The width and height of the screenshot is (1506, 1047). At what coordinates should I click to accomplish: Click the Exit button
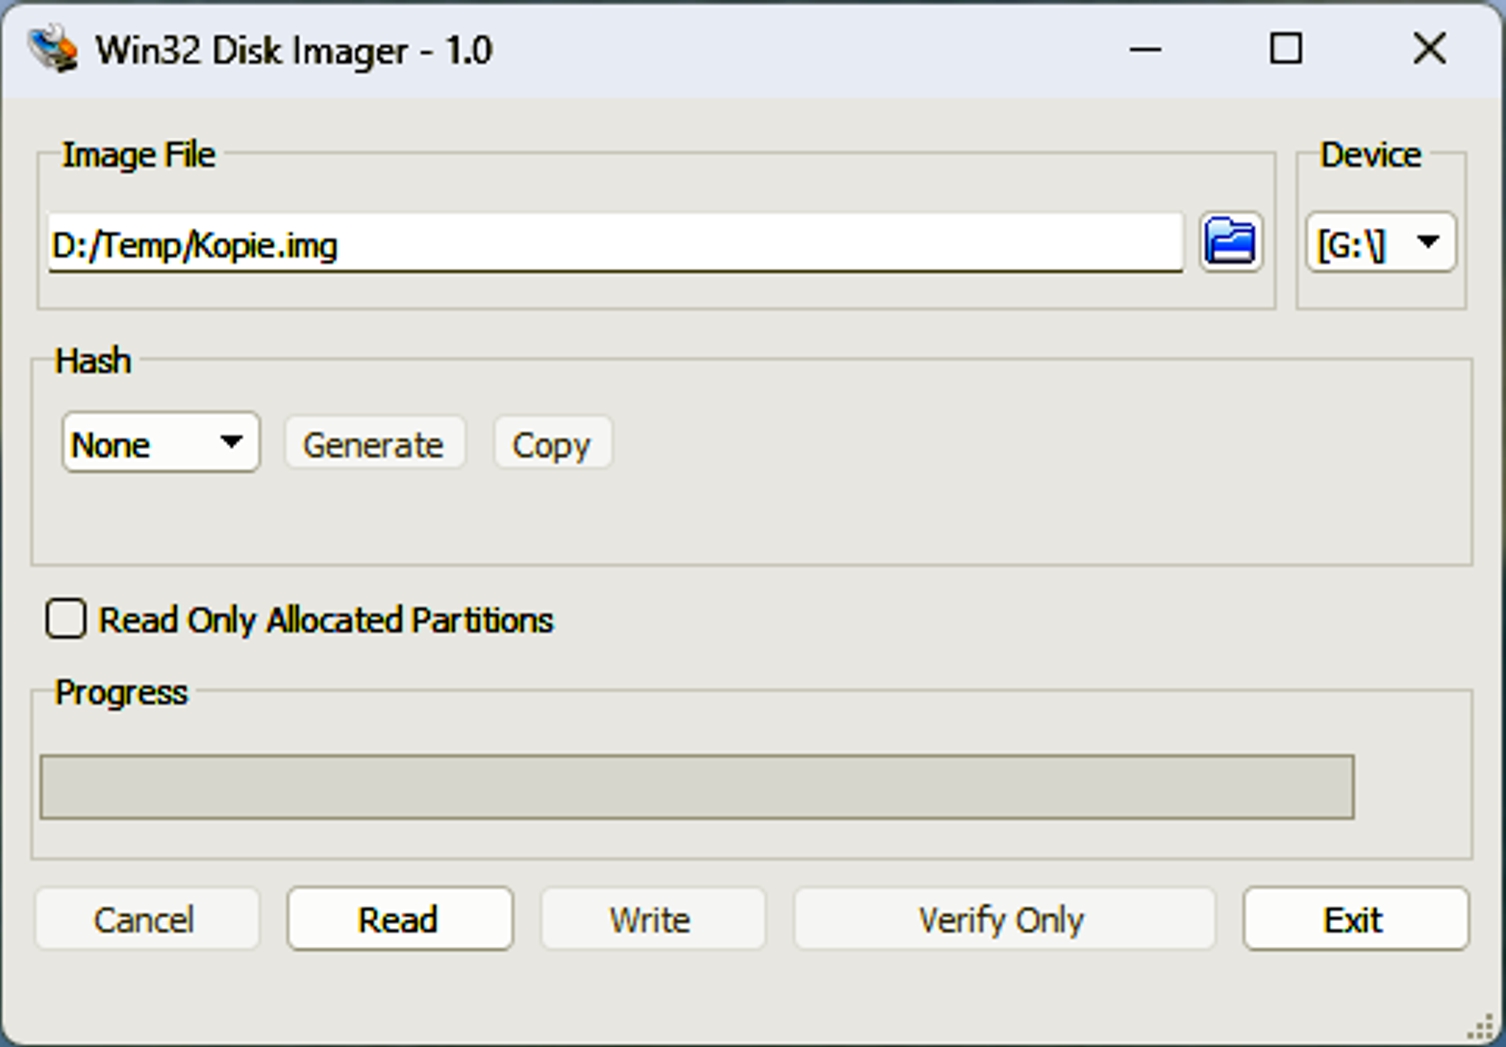pos(1355,919)
